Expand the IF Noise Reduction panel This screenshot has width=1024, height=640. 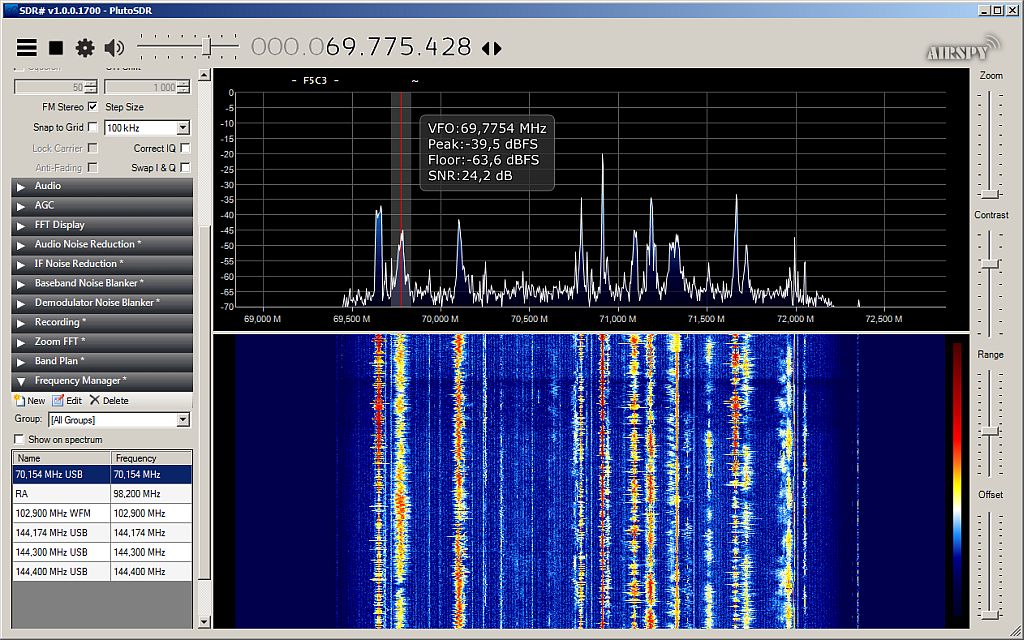click(x=102, y=264)
